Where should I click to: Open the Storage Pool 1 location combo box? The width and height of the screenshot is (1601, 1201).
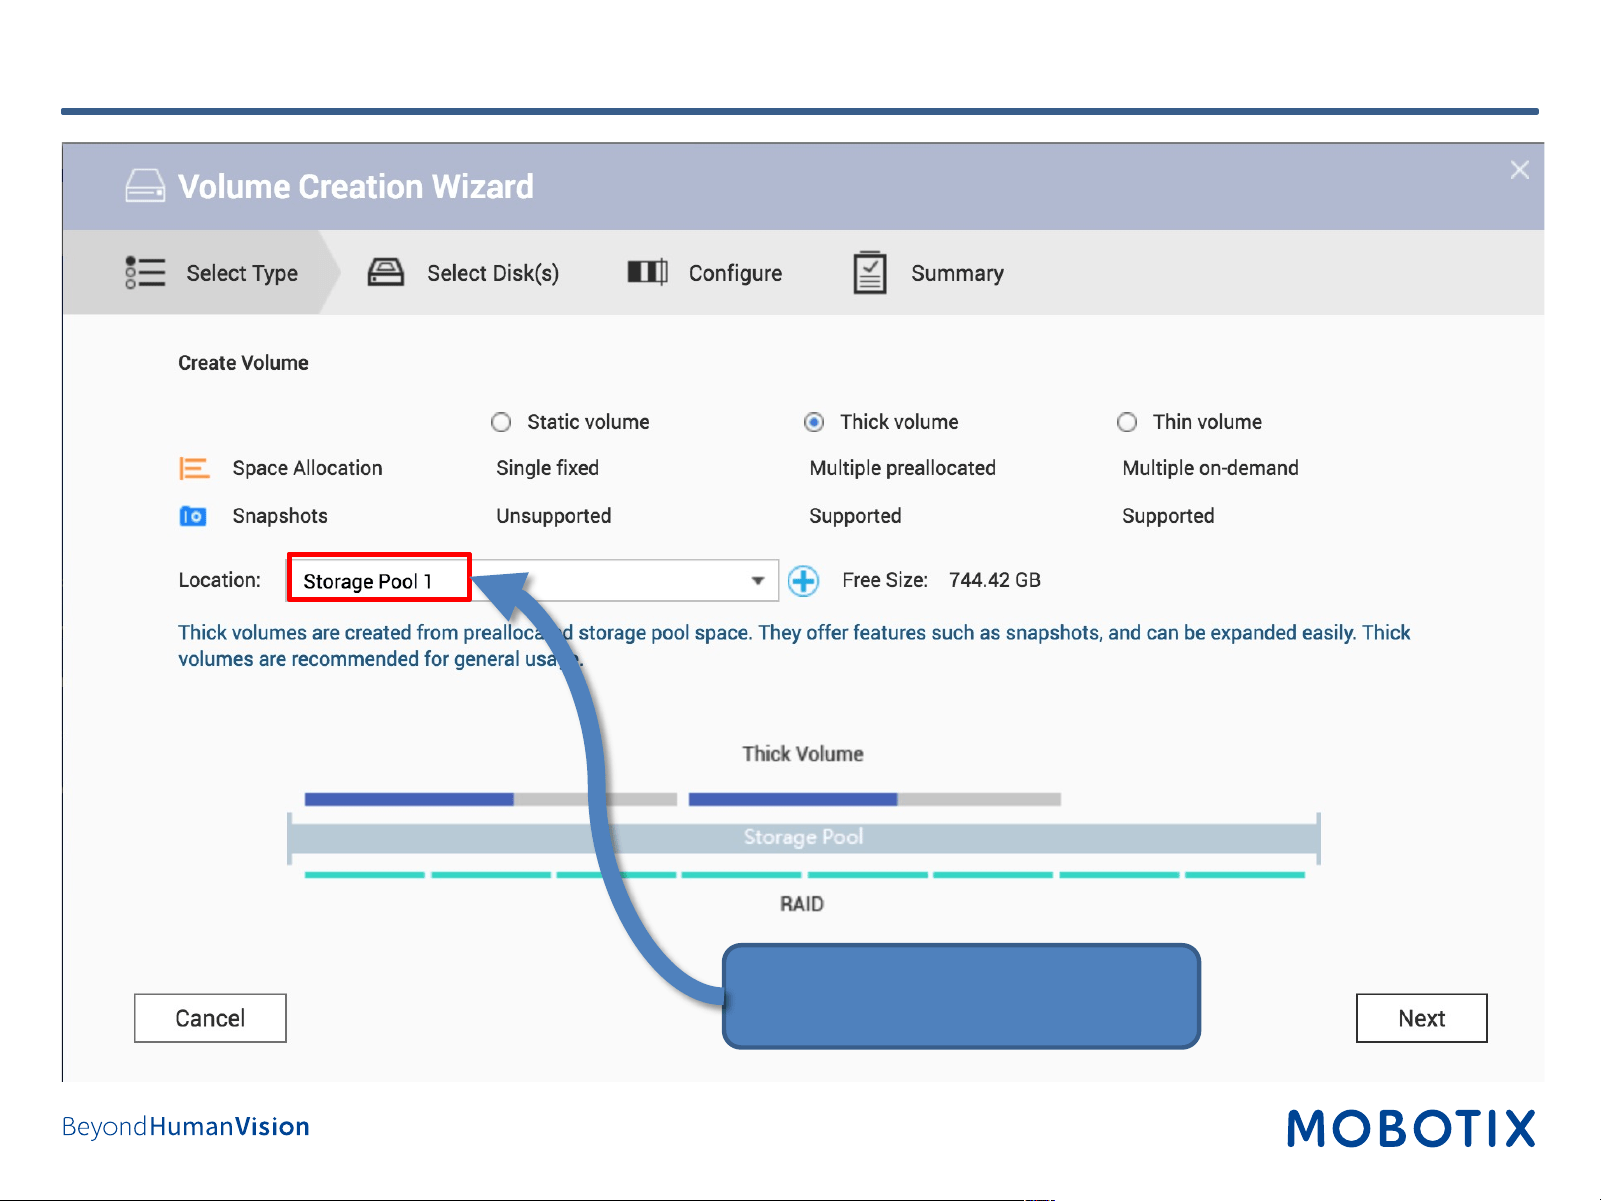pos(533,580)
